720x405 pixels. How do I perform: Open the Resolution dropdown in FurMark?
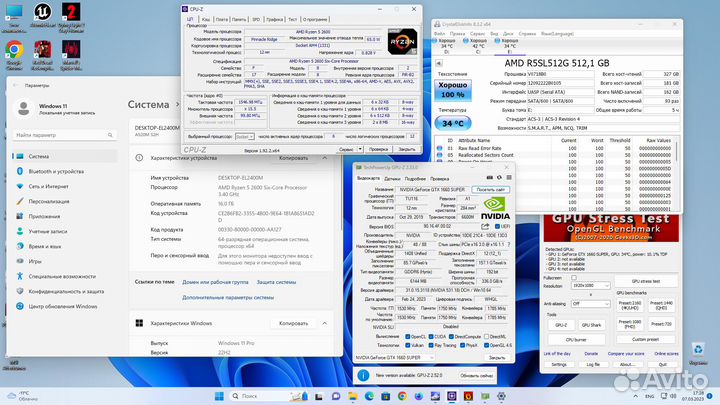click(x=591, y=286)
